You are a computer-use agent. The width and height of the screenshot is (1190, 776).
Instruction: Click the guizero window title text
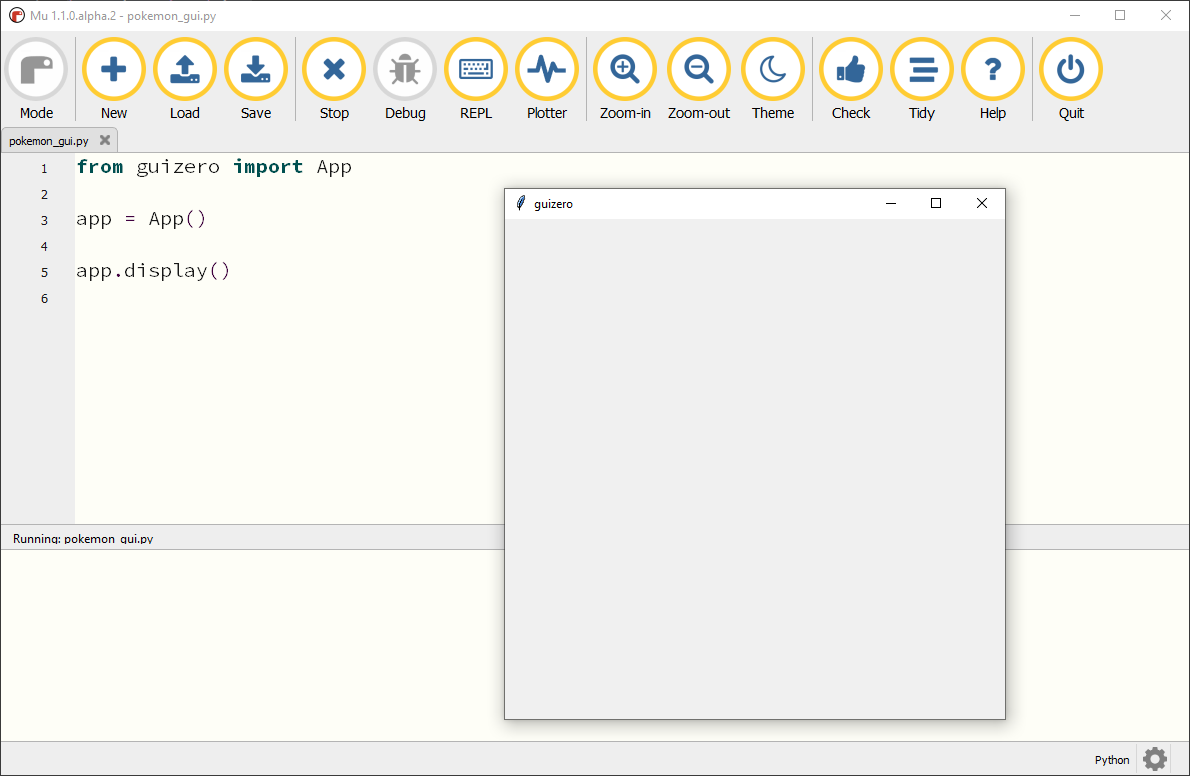coord(553,203)
